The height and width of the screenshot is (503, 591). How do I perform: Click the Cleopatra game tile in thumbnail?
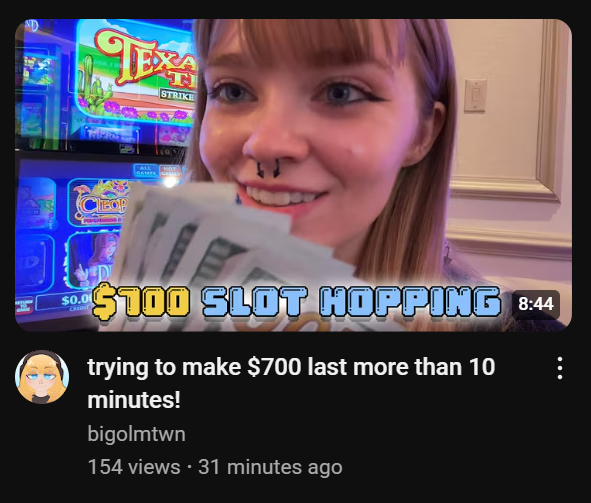[100, 203]
